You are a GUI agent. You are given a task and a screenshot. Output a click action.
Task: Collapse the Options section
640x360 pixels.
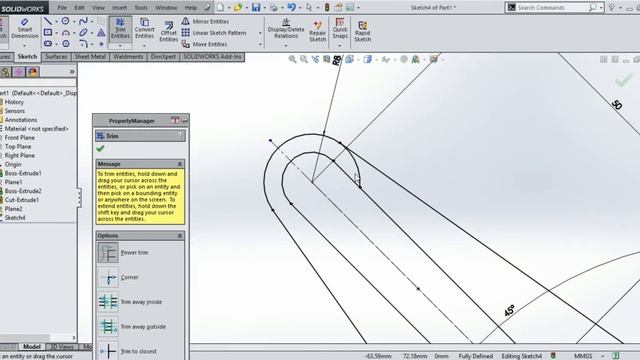[180, 236]
